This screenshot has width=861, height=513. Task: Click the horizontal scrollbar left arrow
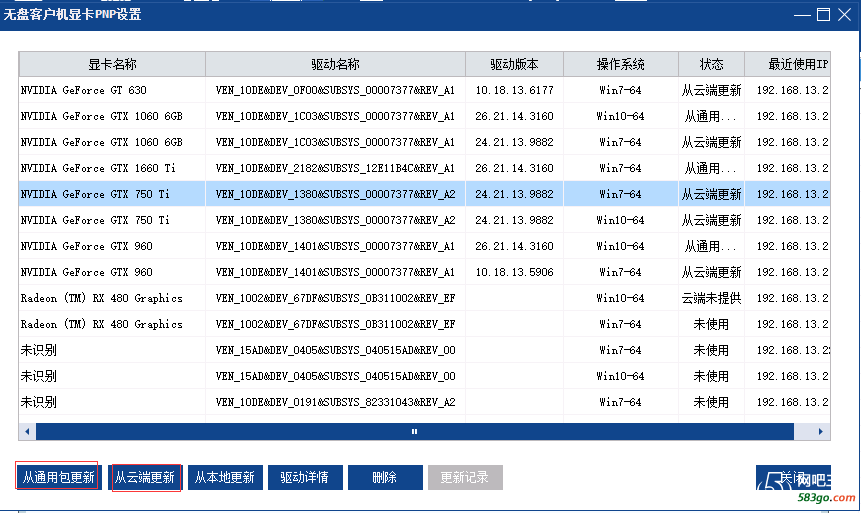[26, 432]
